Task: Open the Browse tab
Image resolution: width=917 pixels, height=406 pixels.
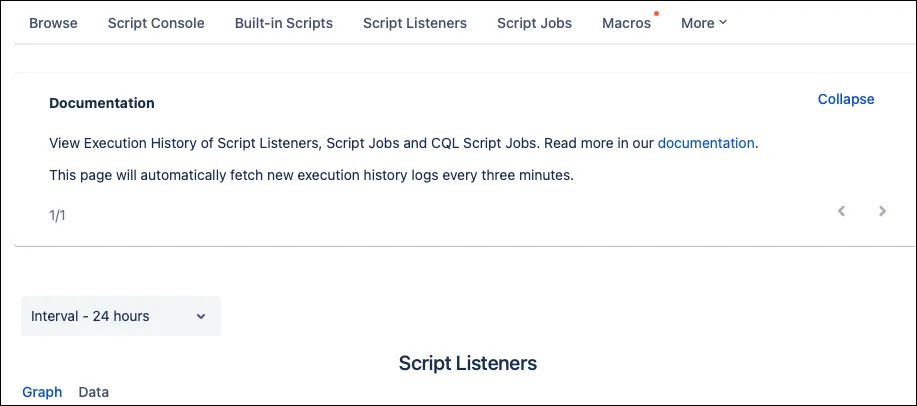Action: click(53, 23)
